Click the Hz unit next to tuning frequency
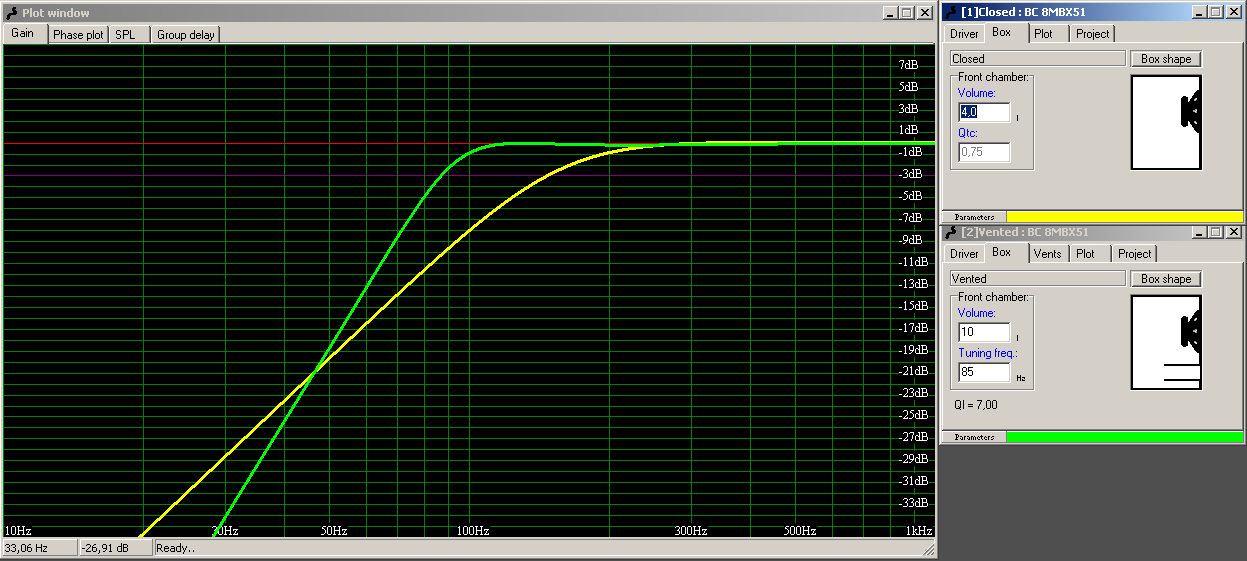Screen dimensions: 1247x561 1021,378
